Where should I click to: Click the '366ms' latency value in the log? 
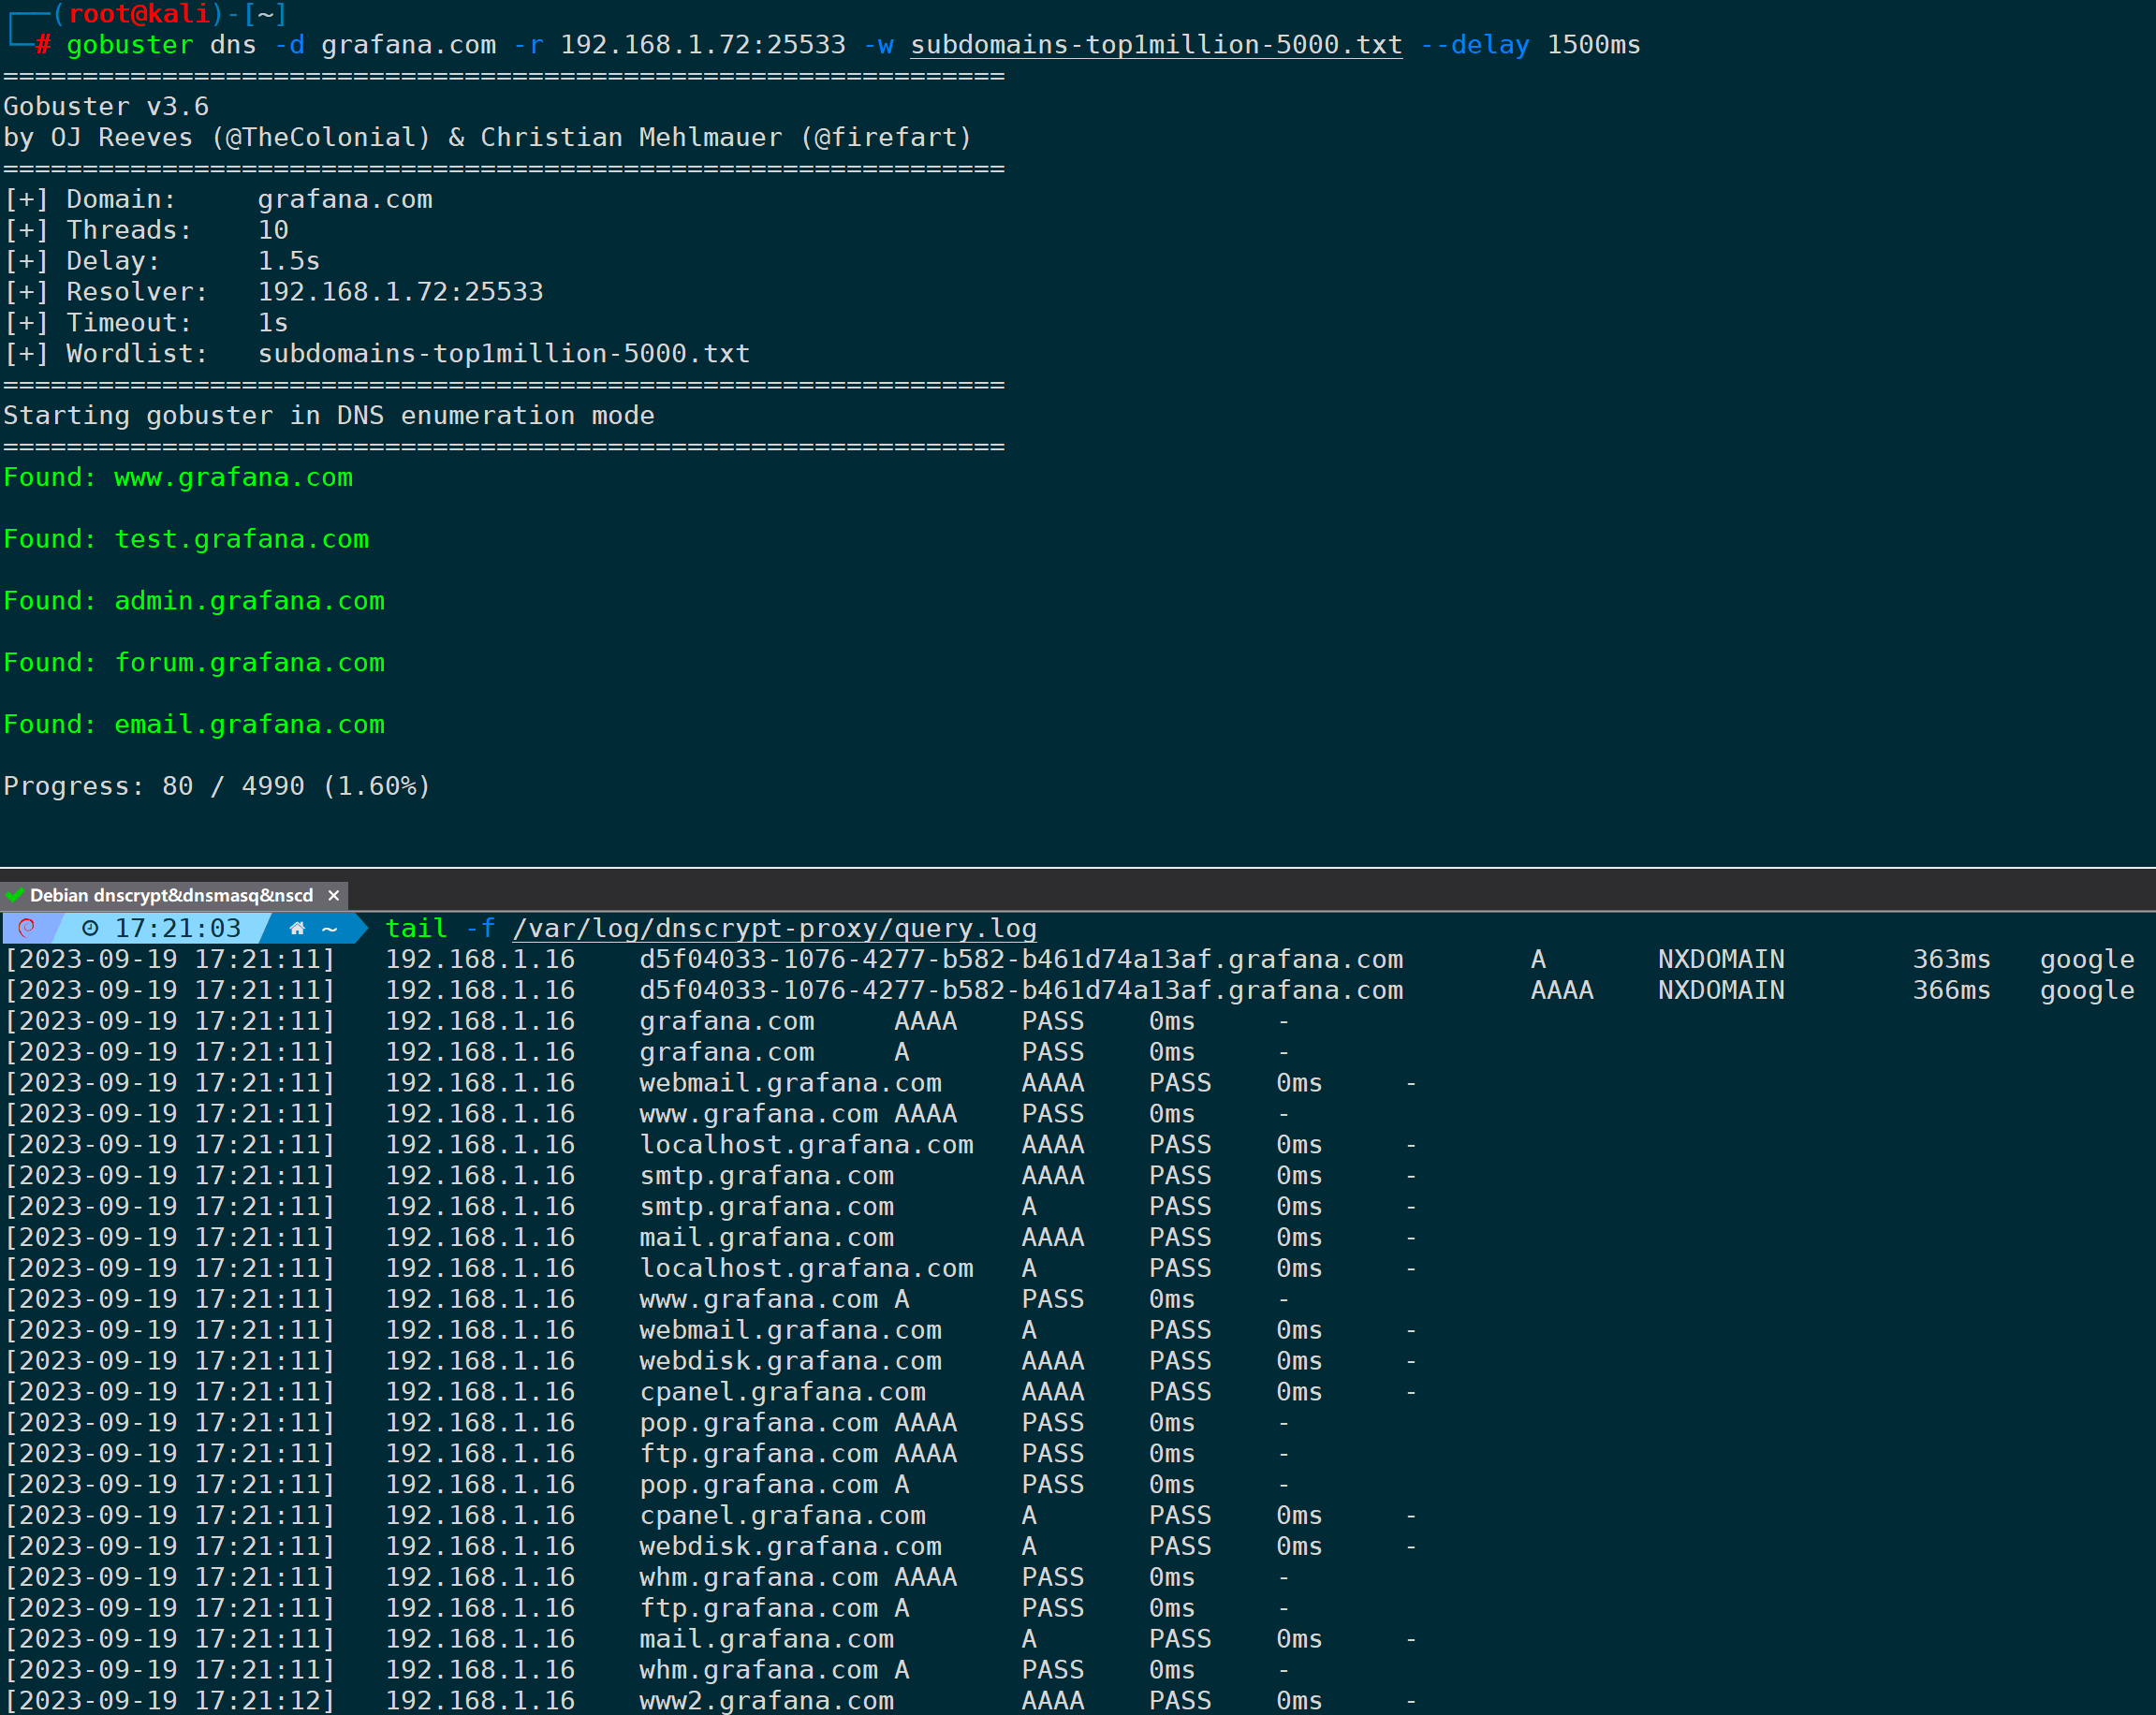tap(1951, 990)
